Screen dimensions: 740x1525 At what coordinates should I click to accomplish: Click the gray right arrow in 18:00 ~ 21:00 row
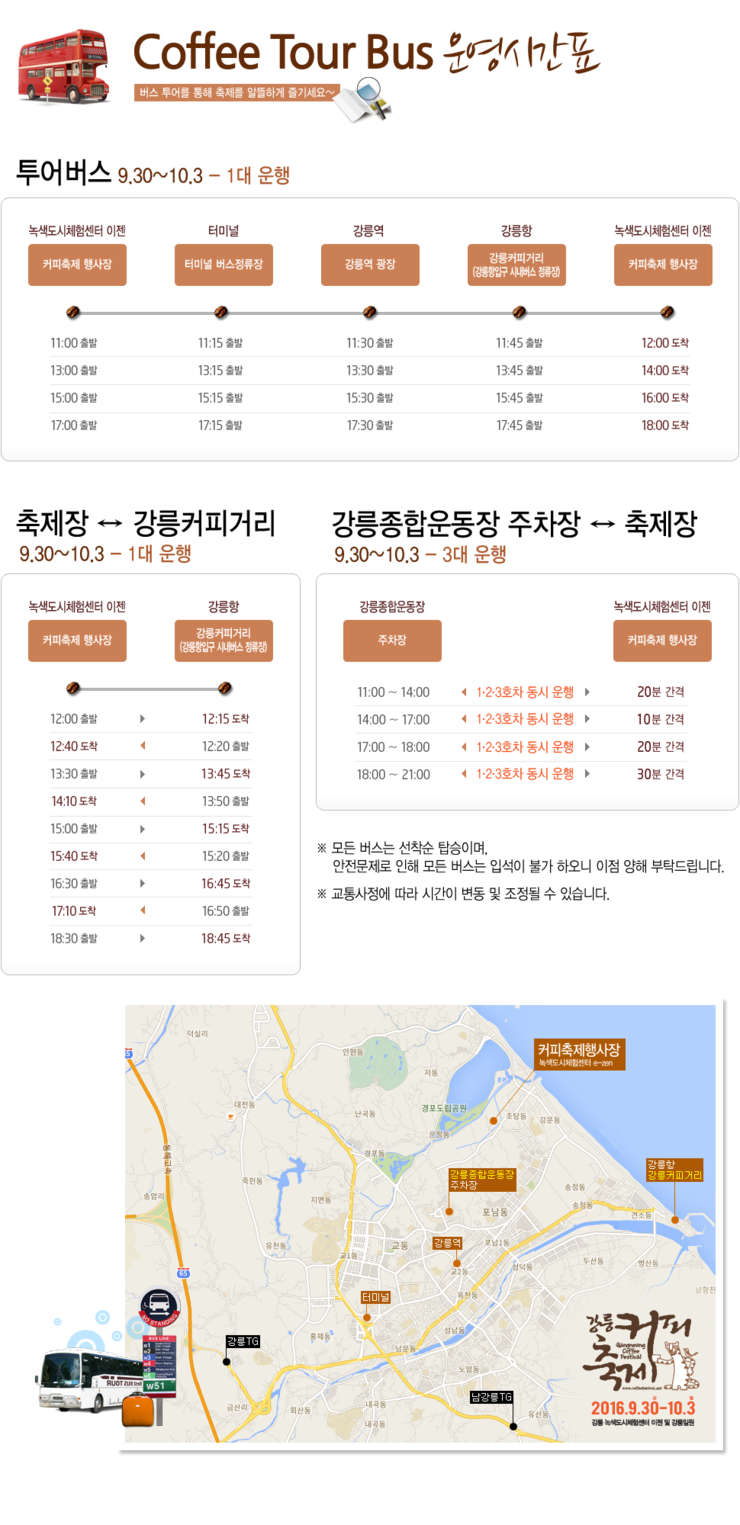point(587,774)
